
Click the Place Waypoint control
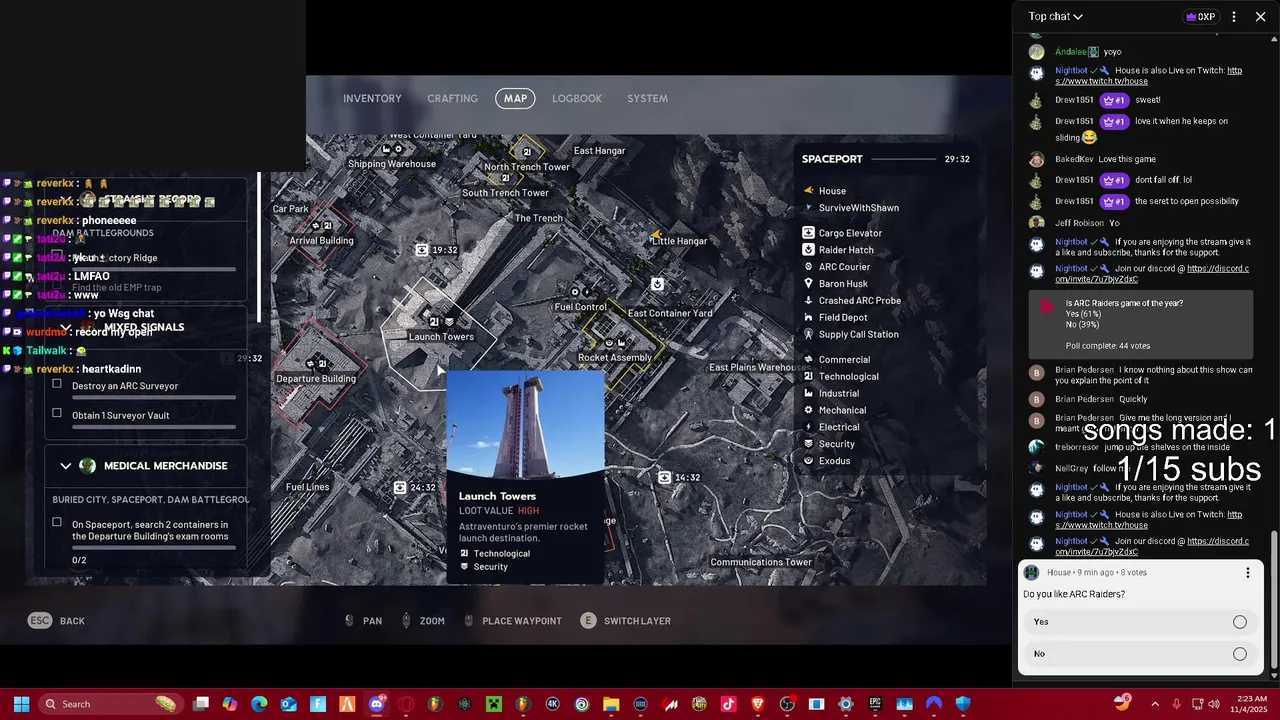(x=513, y=621)
